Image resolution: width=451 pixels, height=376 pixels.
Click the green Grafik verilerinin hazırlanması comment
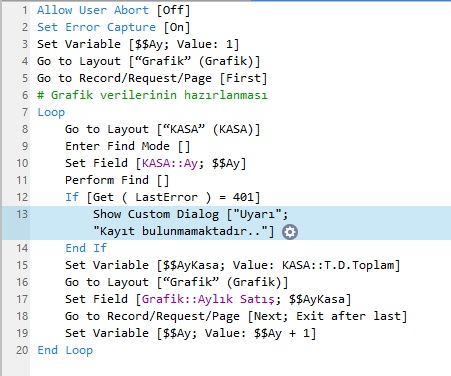152,95
